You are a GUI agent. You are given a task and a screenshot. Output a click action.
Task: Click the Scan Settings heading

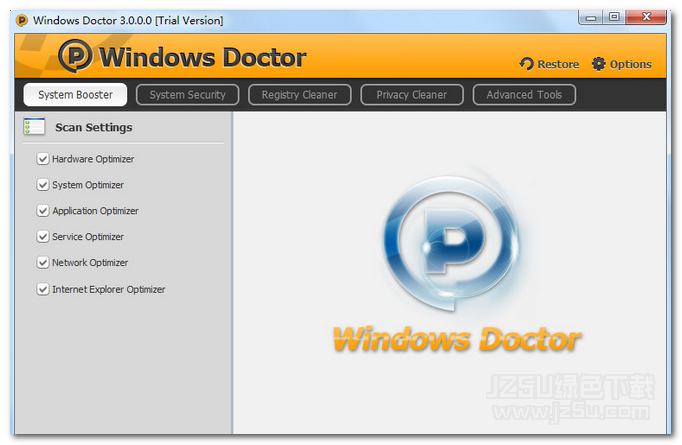pyautogui.click(x=94, y=127)
